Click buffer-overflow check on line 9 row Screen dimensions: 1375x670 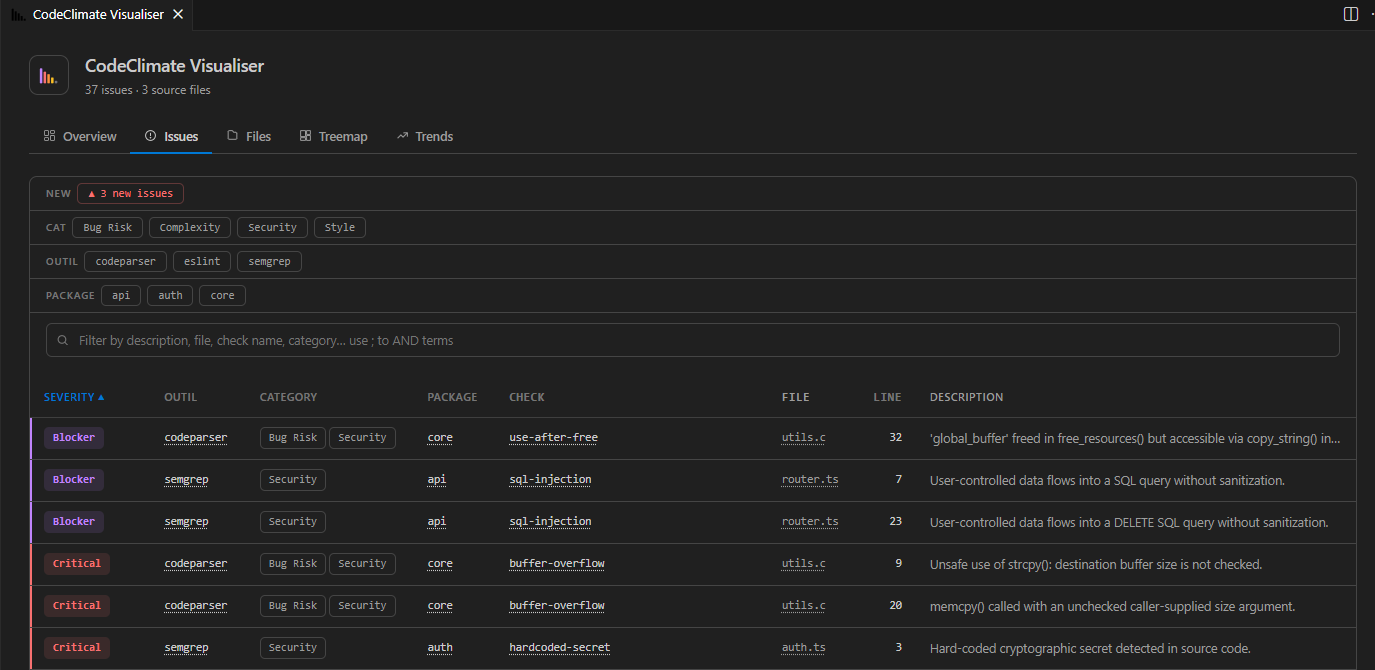pyautogui.click(x=557, y=564)
